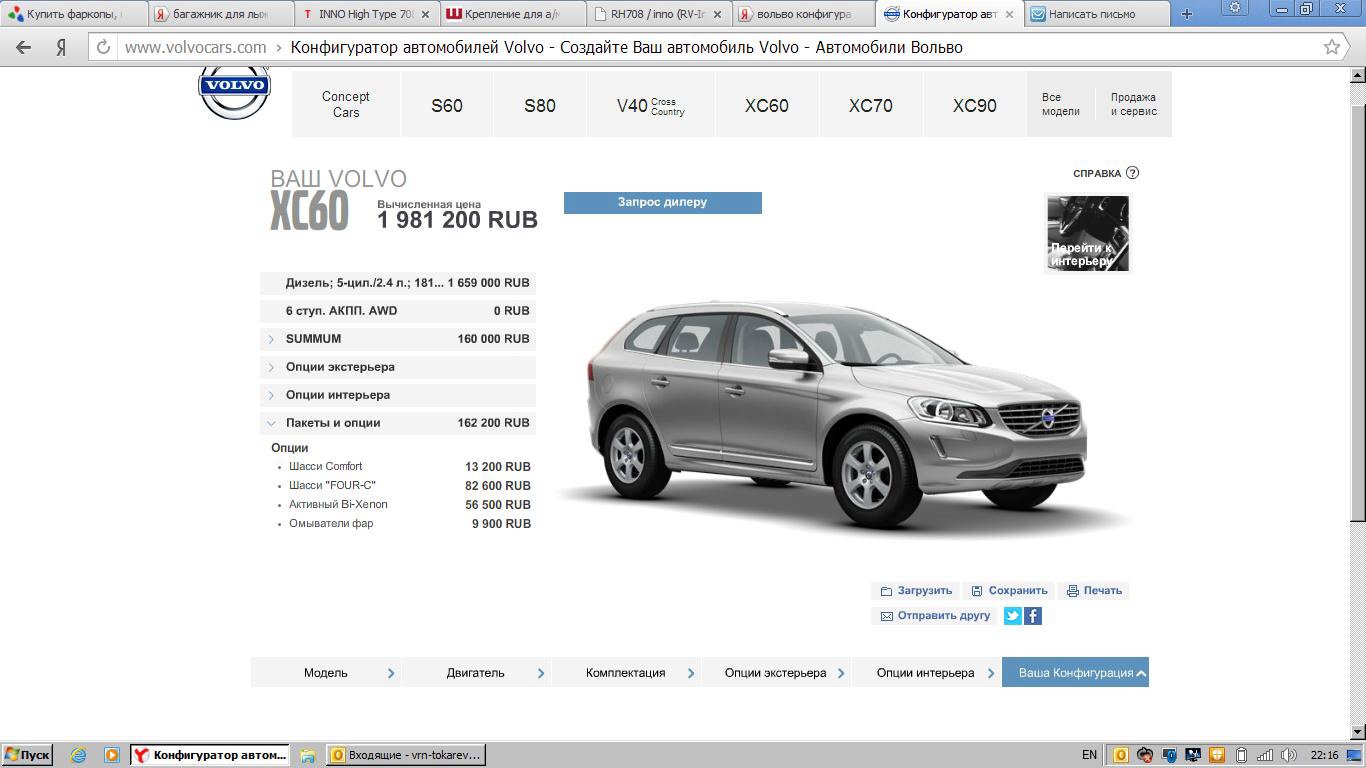Share configuration via Facebook icon
The height and width of the screenshot is (768, 1366).
(x=1033, y=616)
